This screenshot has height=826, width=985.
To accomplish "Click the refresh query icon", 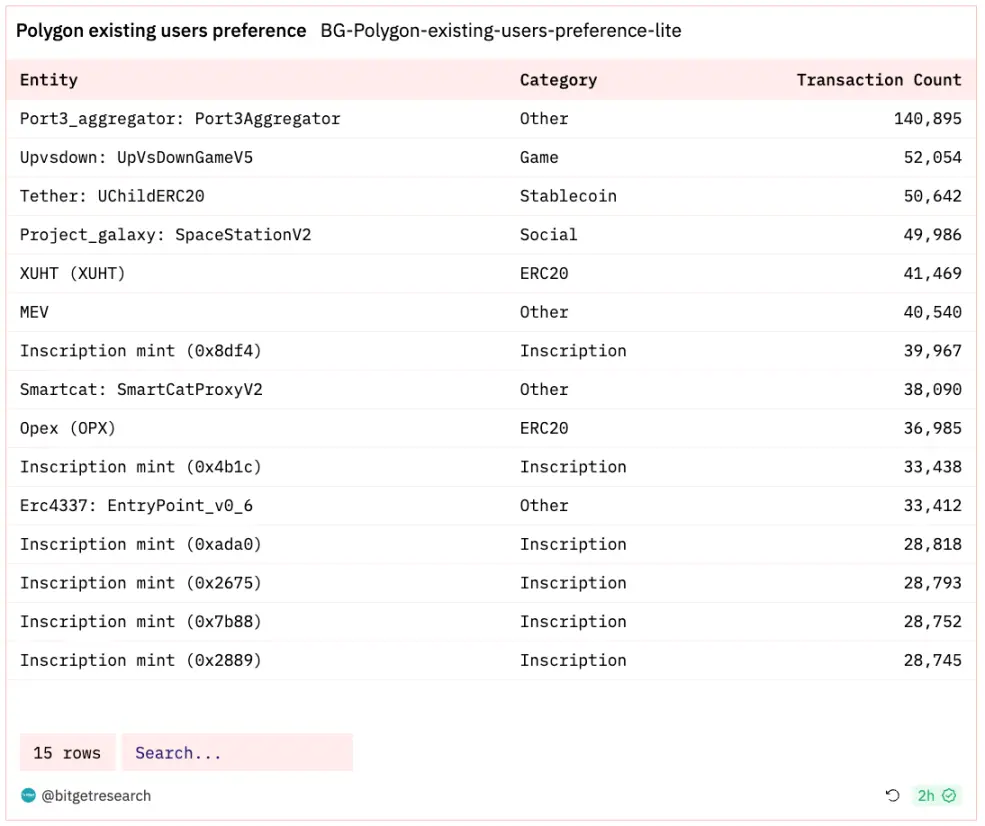I will coord(893,796).
